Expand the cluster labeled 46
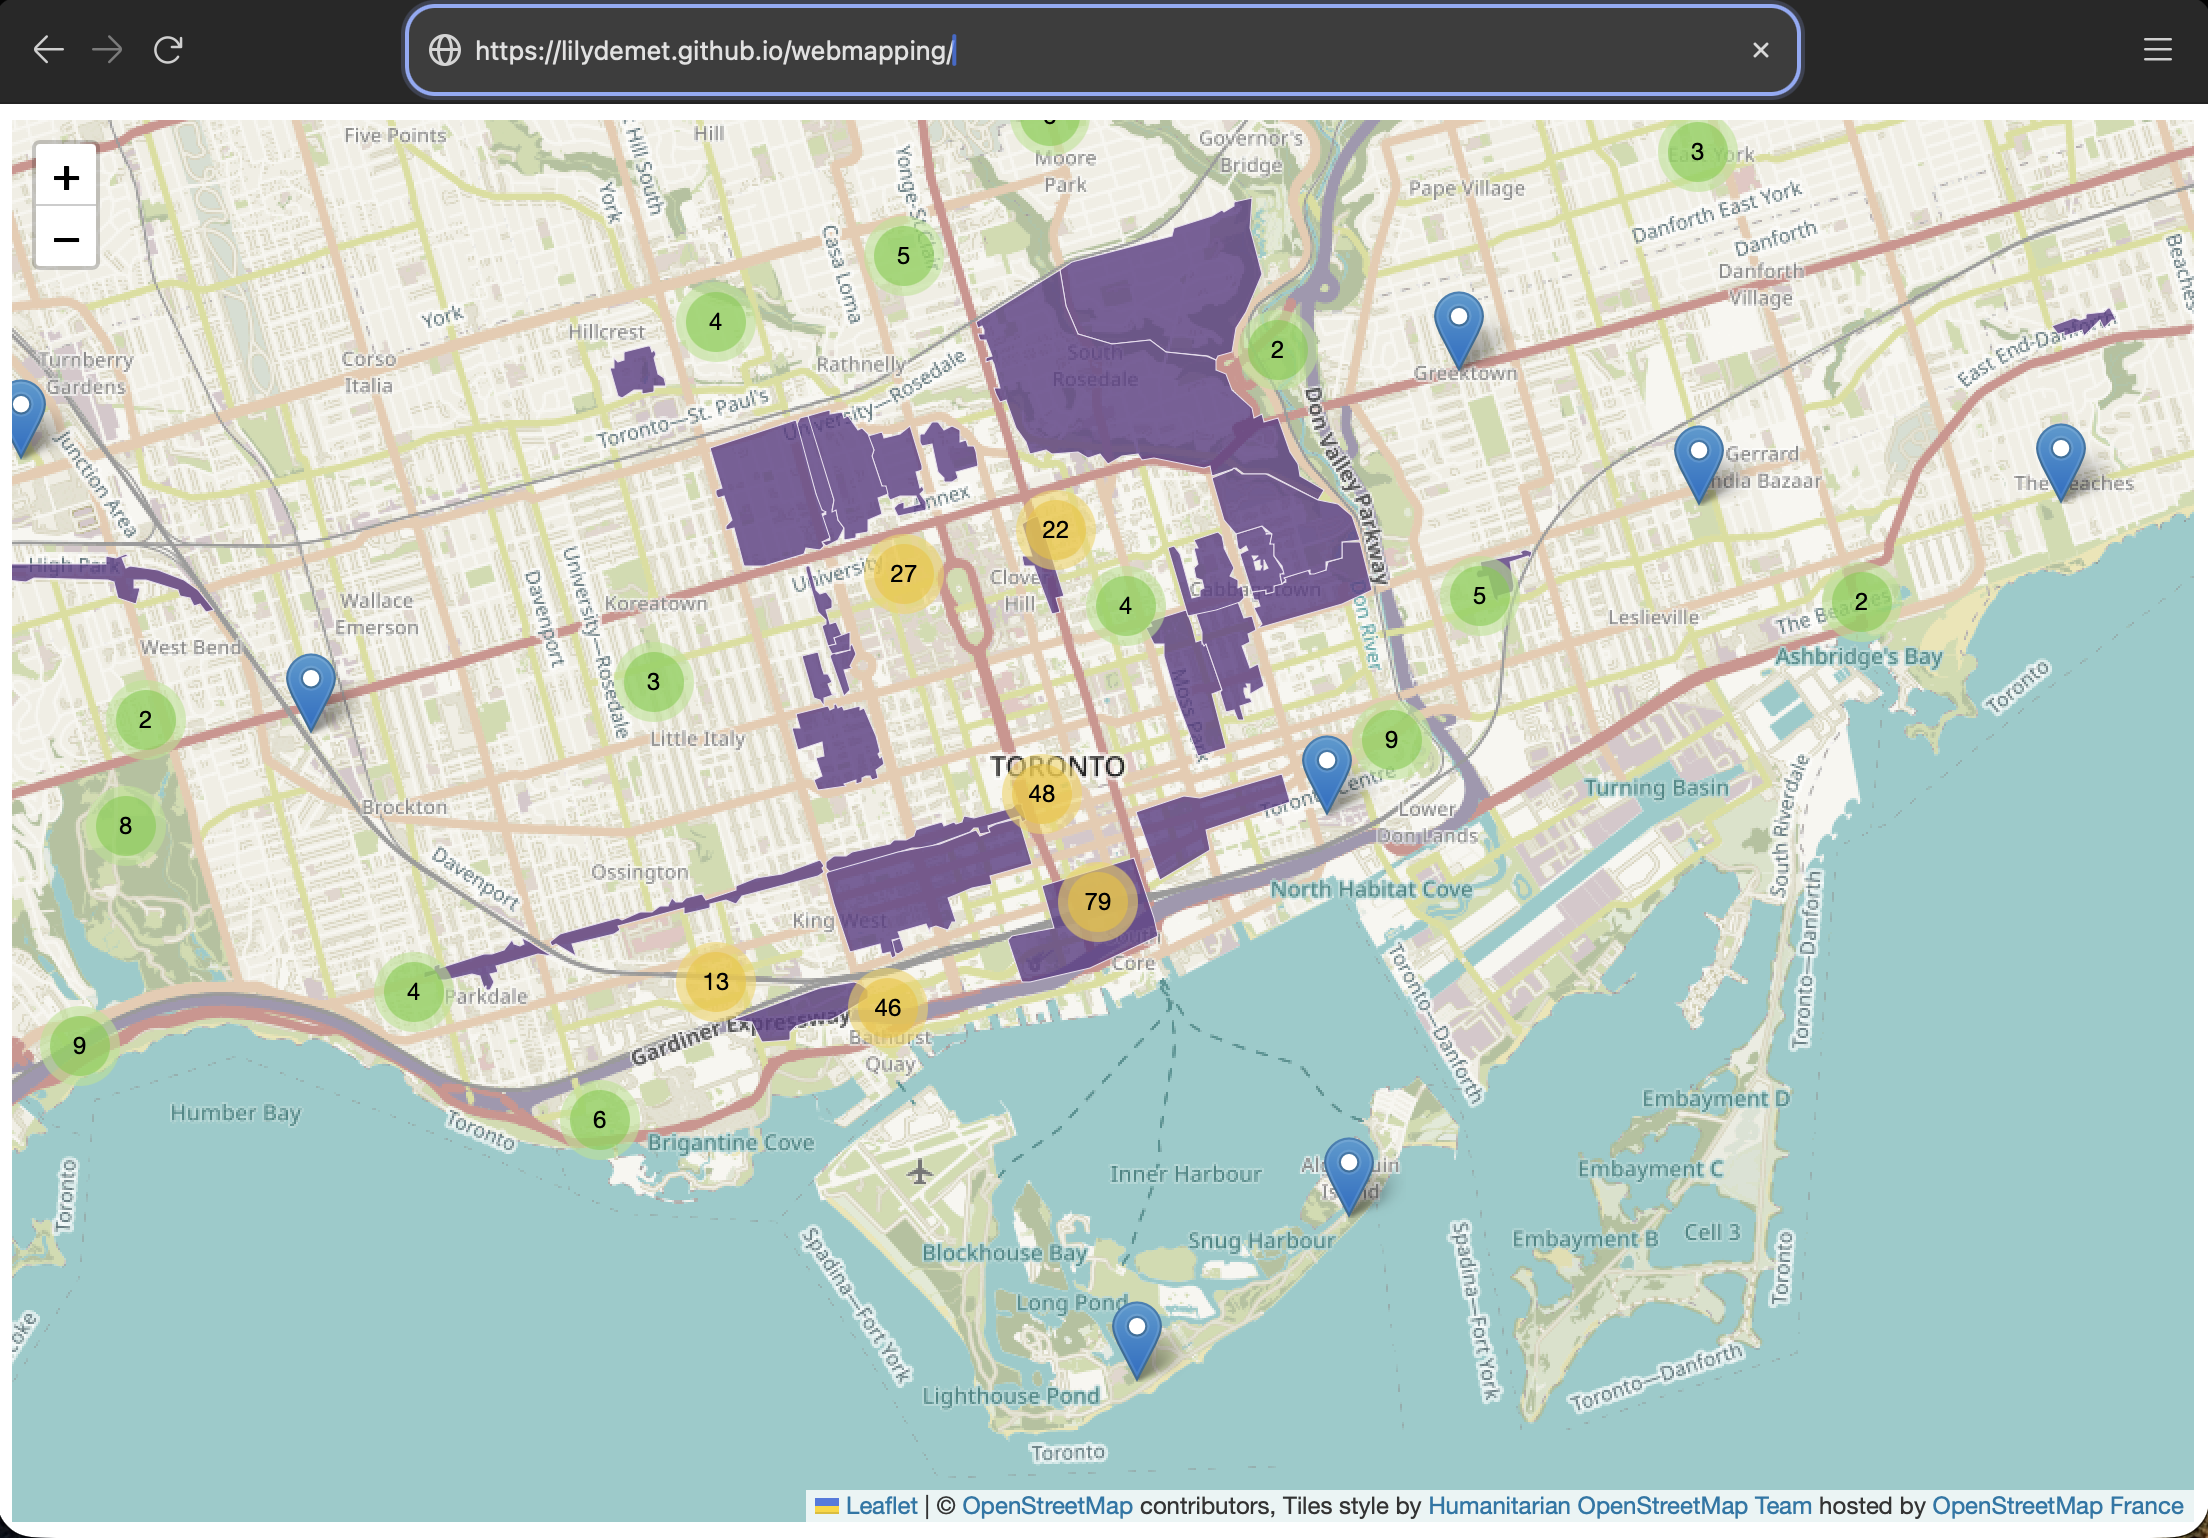Viewport: 2208px width, 1538px height. click(x=887, y=1008)
